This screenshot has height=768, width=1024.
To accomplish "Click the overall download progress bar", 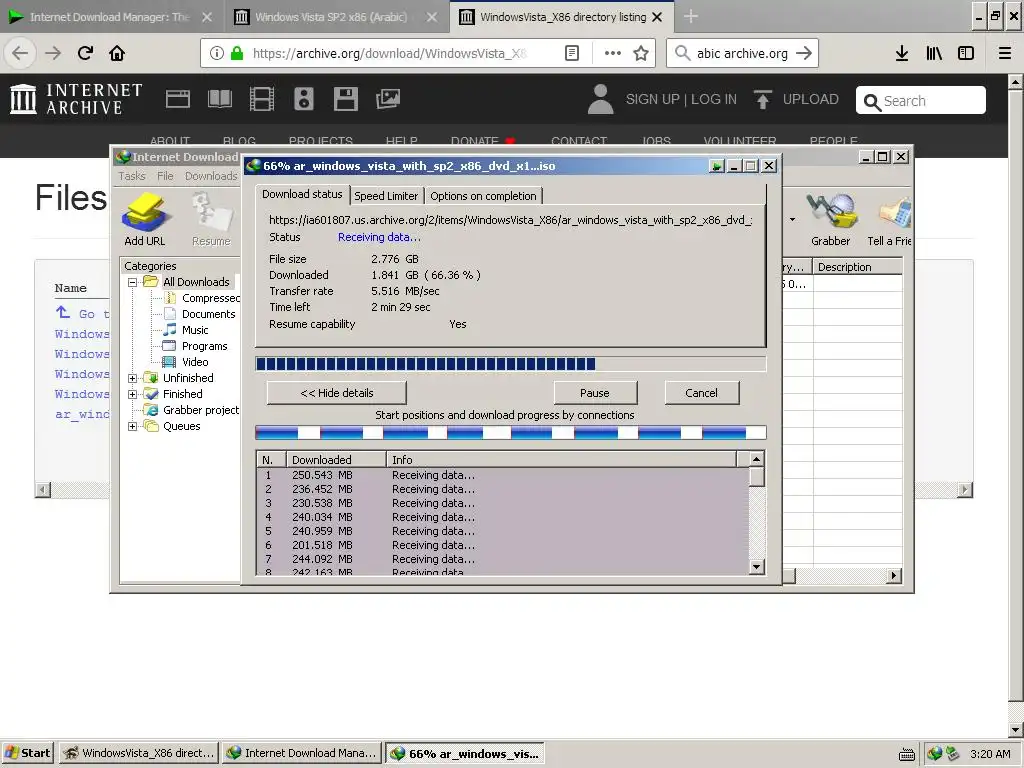I will (510, 364).
